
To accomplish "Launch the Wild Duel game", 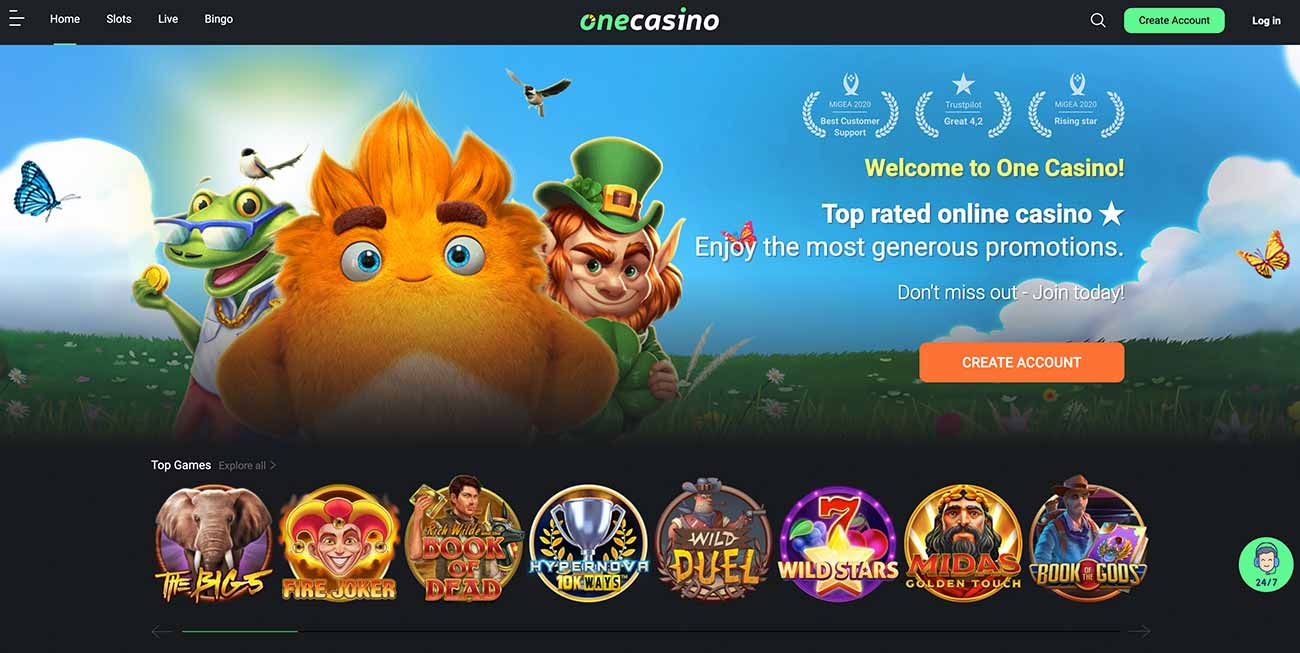I will [714, 542].
